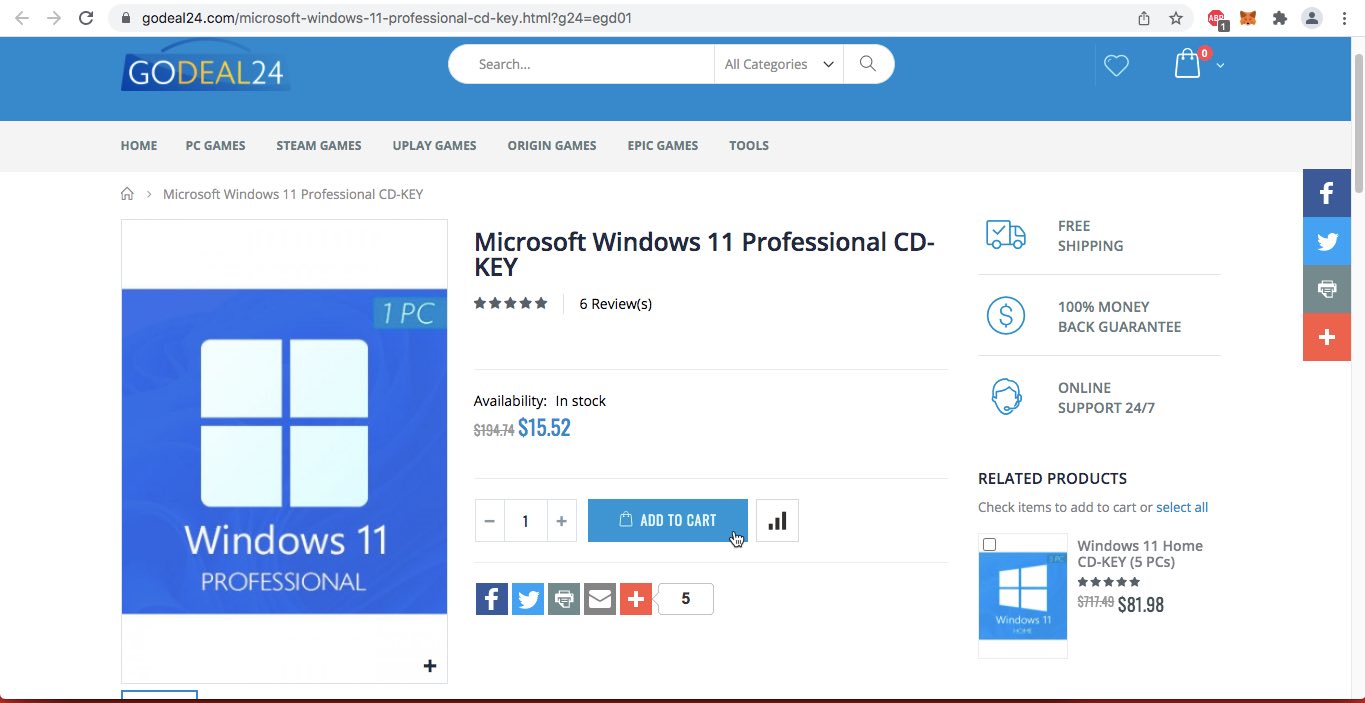Viewport: 1365px width, 703px height.
Task: Open Windows 11 Home CD-KEY (5 PCs) link
Action: [x=1140, y=554]
